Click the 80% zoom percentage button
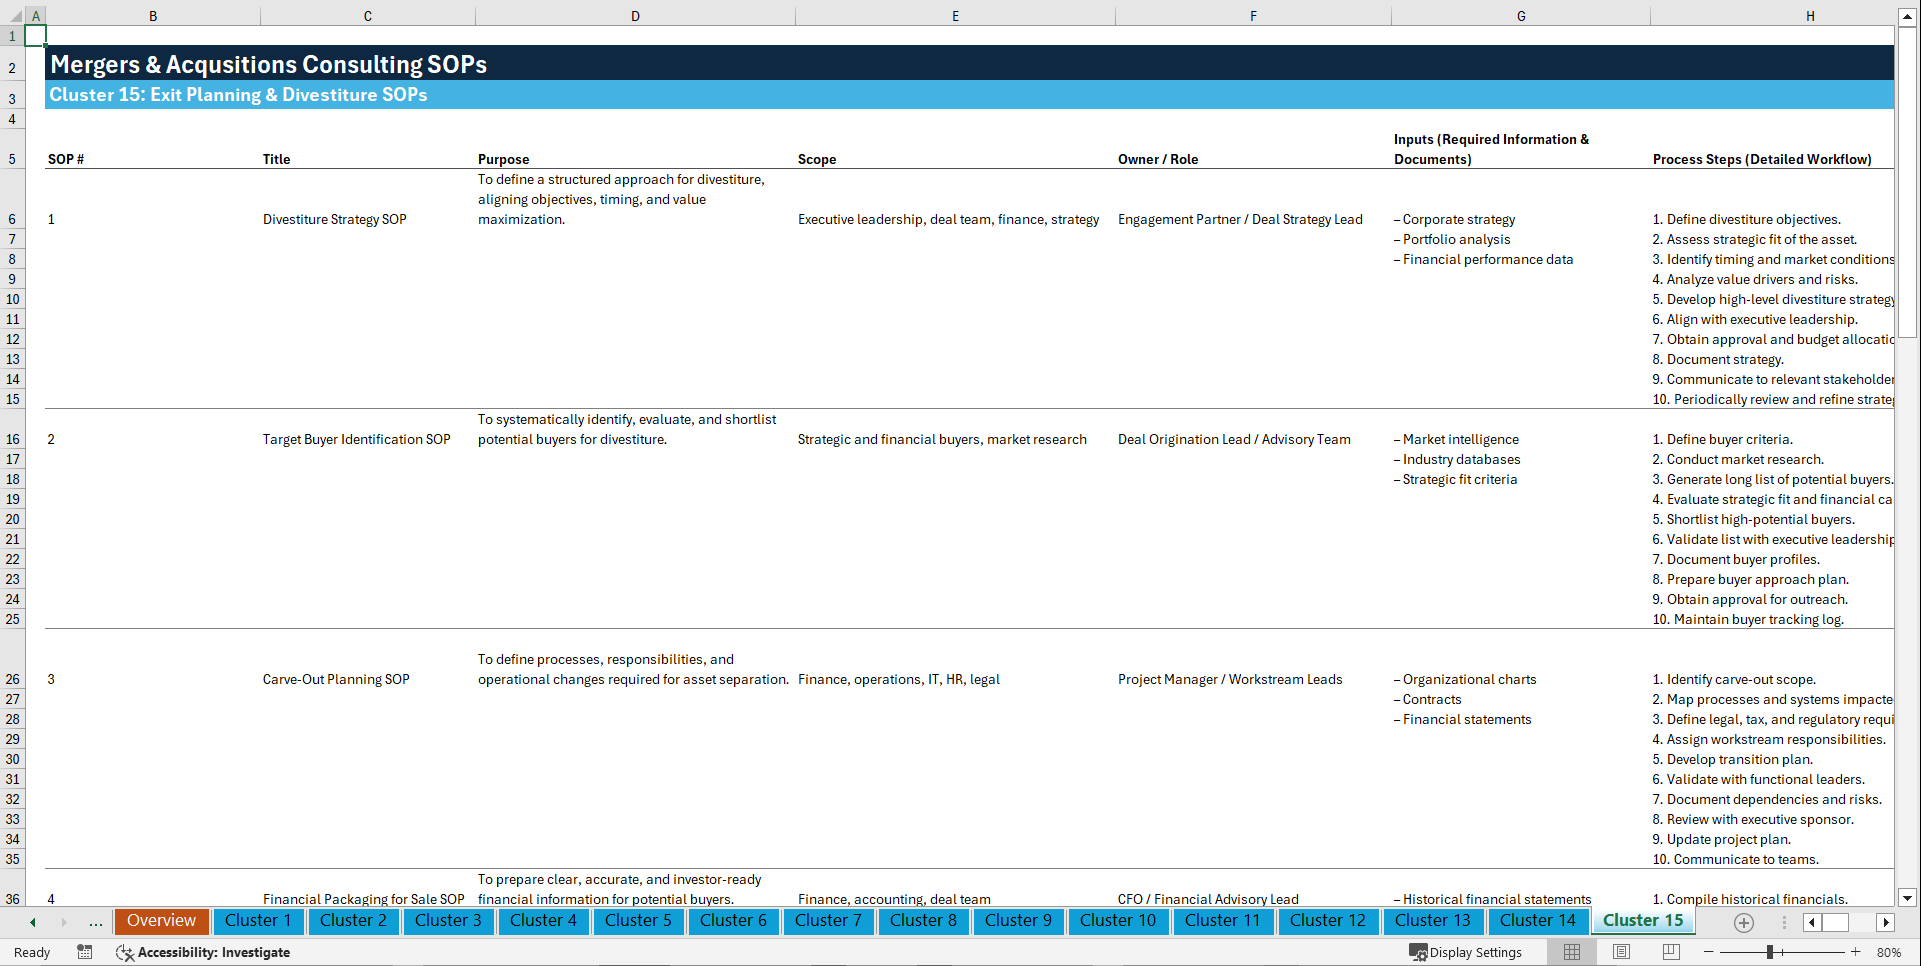 tap(1894, 952)
